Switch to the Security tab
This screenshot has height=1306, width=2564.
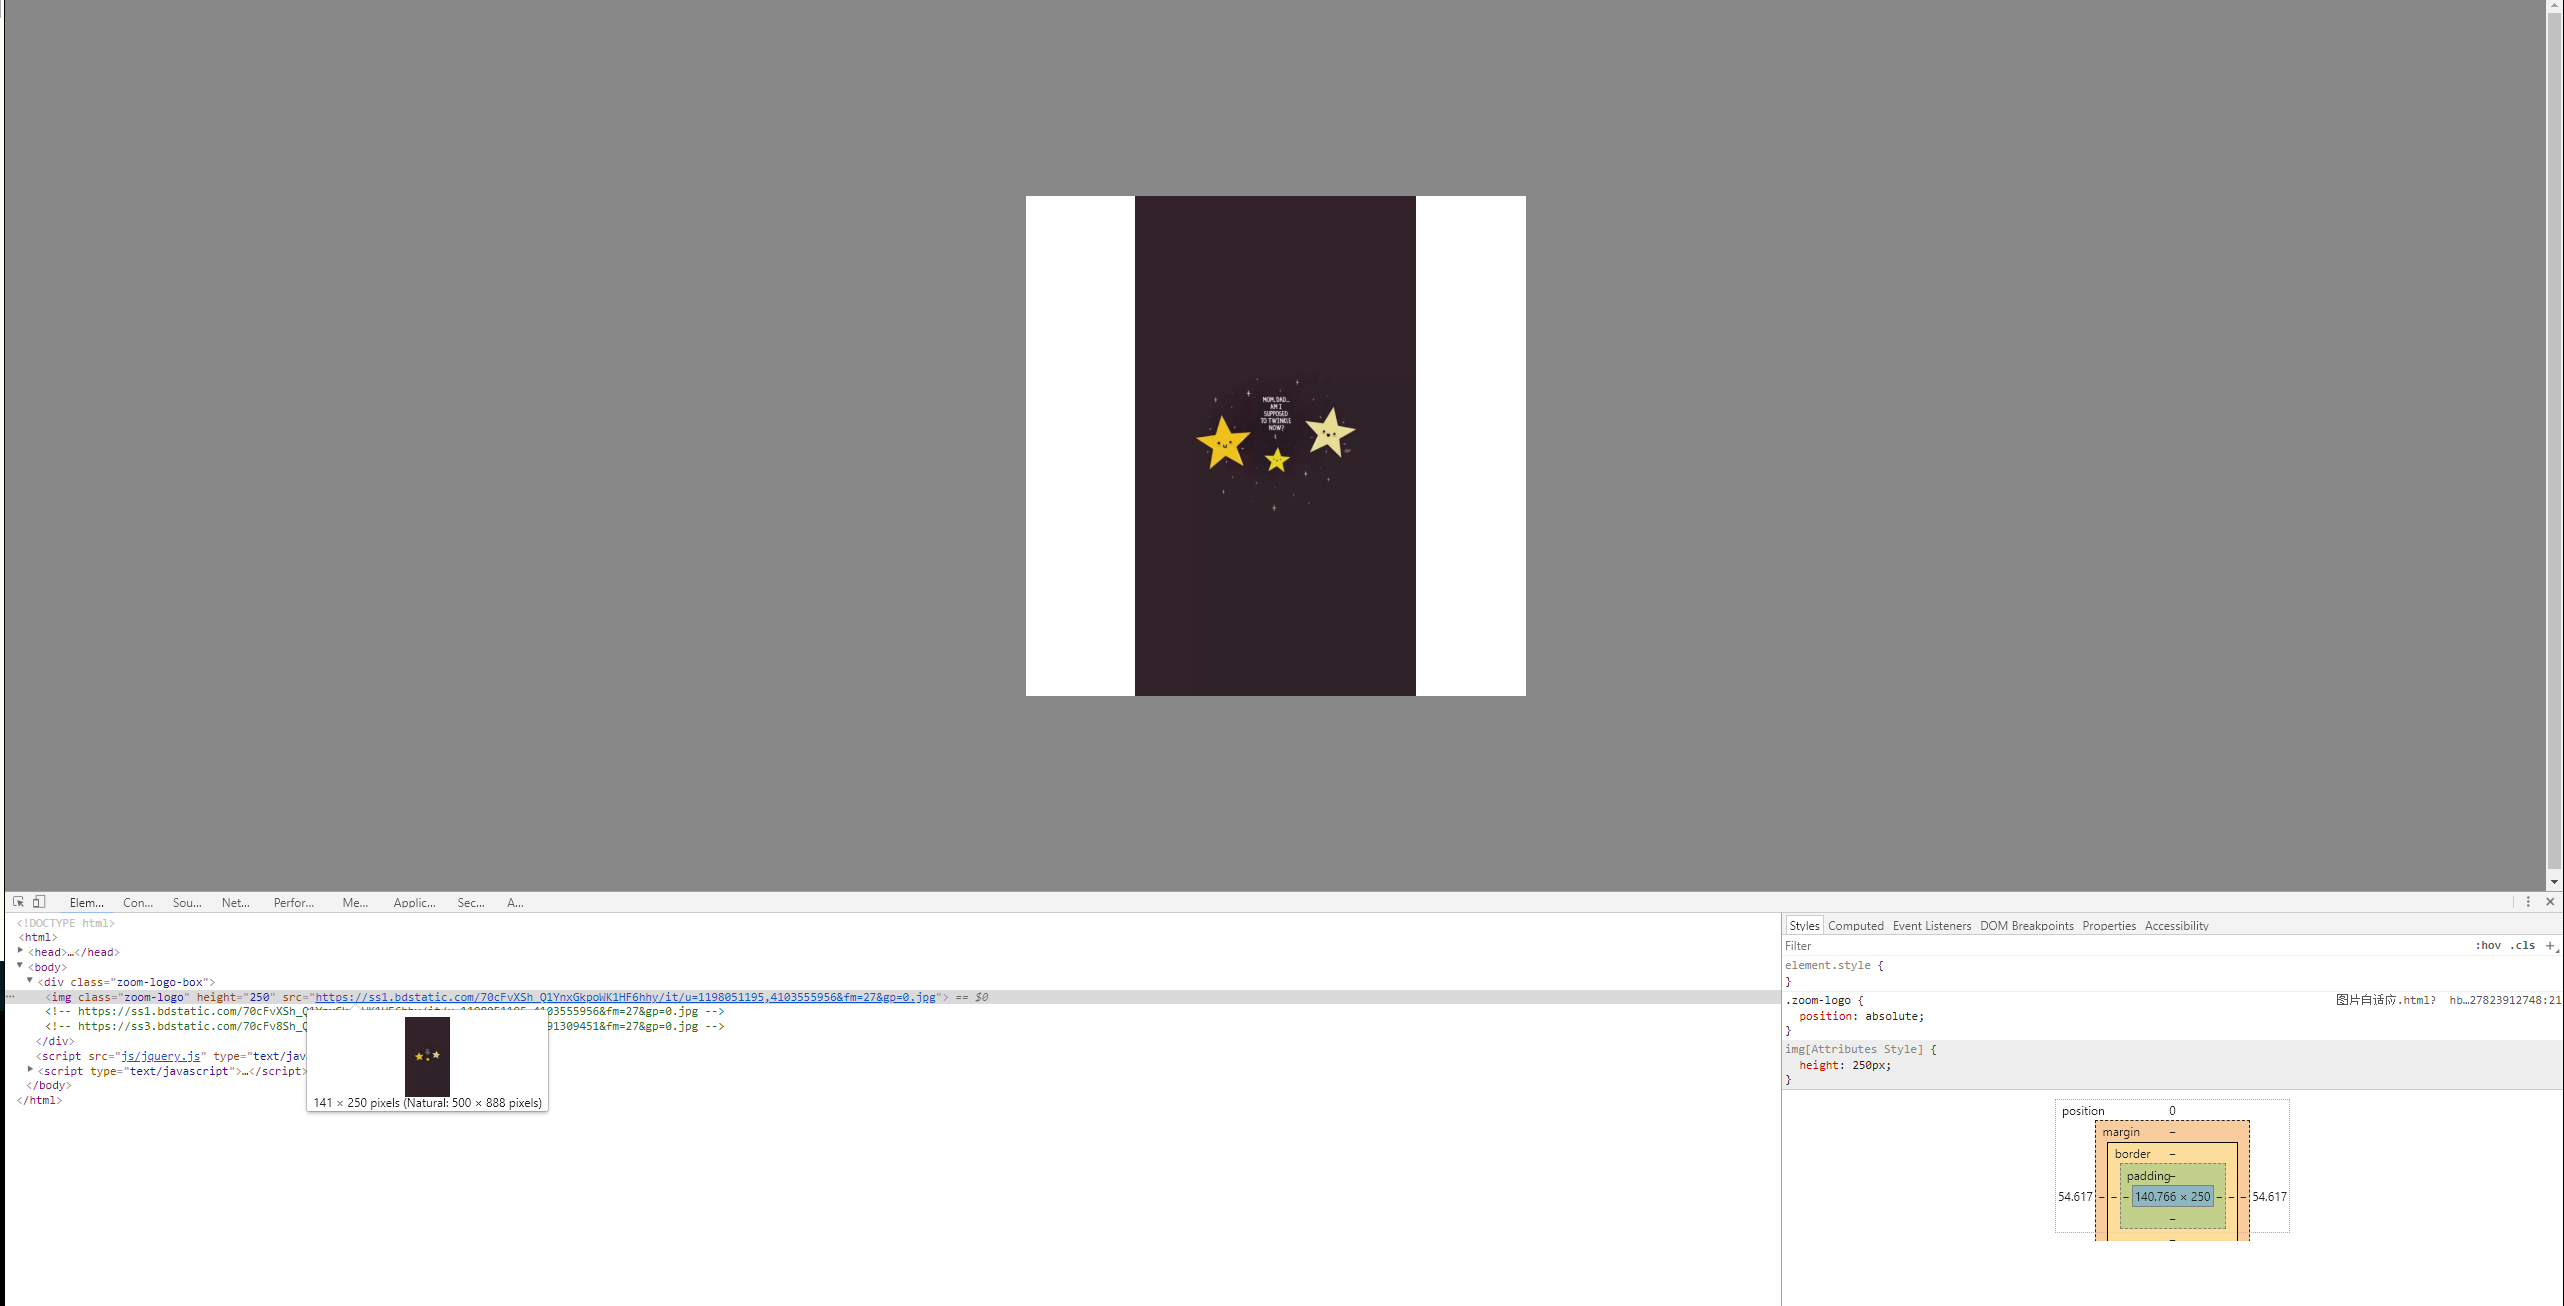click(x=471, y=903)
